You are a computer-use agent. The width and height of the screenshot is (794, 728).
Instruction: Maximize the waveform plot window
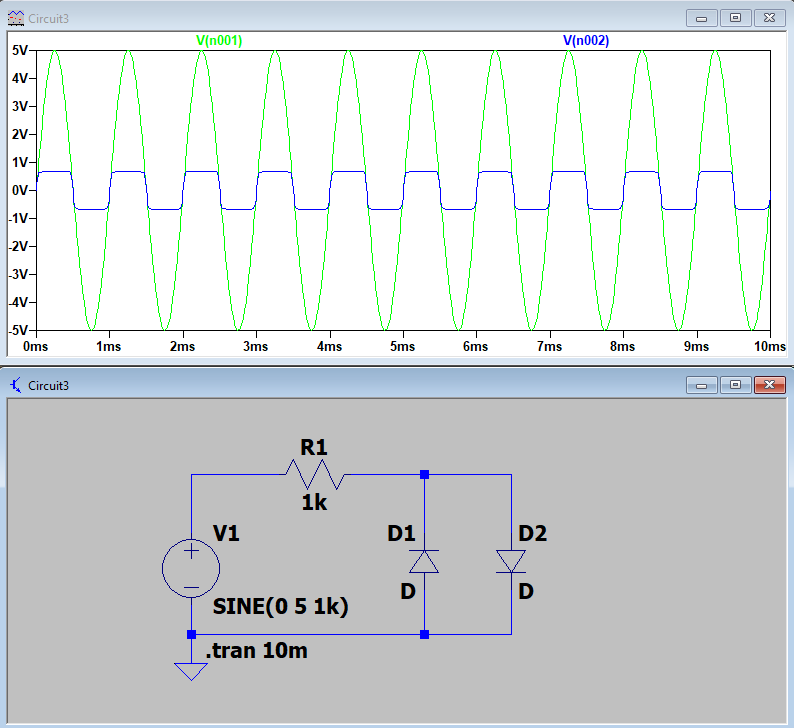click(x=735, y=18)
